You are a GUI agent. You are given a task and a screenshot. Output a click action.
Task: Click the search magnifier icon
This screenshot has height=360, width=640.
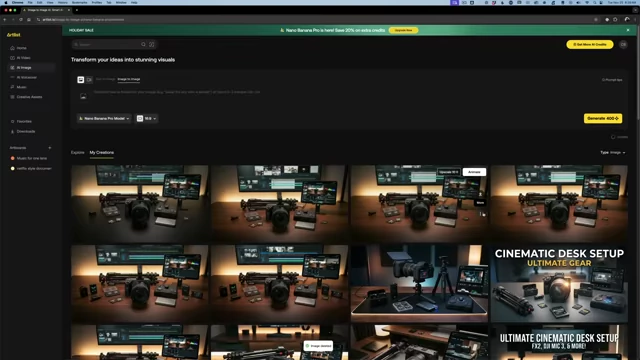pyautogui.click(x=143, y=44)
